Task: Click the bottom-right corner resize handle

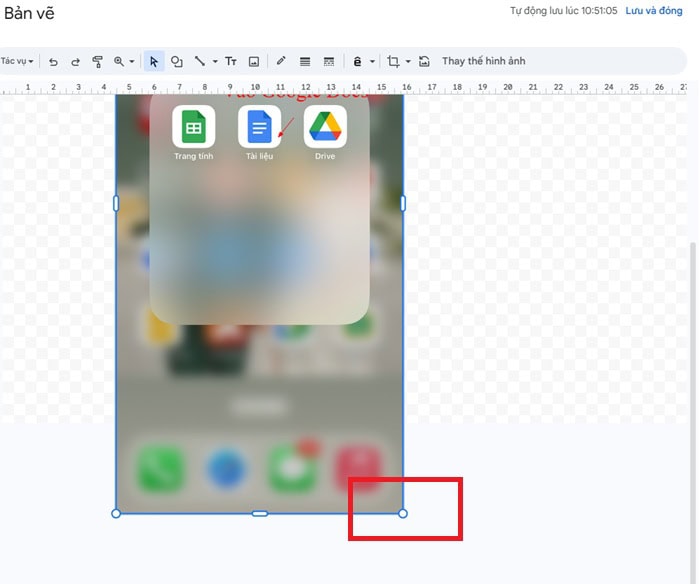Action: pos(403,513)
